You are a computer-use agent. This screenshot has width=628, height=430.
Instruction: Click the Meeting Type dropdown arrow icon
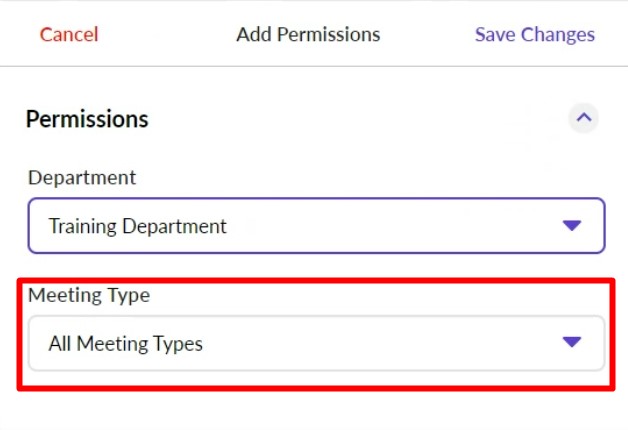coord(572,342)
